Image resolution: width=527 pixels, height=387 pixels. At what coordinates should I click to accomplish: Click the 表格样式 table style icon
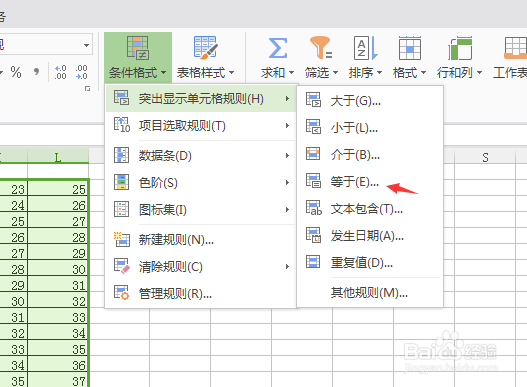[x=205, y=48]
